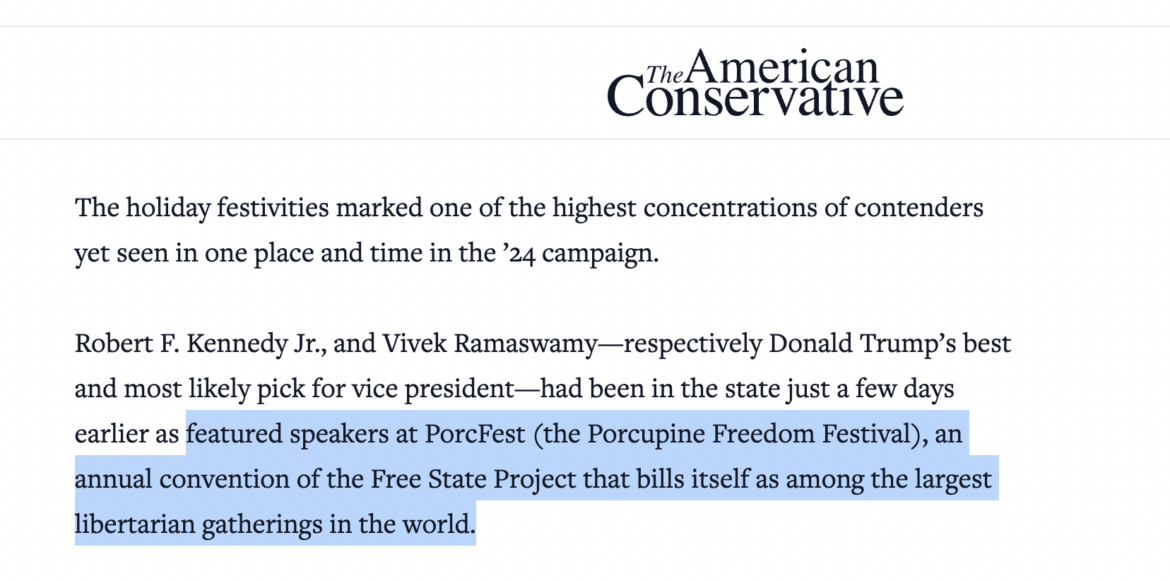Click The American Conservative logo
1170x581 pixels.
(x=755, y=83)
